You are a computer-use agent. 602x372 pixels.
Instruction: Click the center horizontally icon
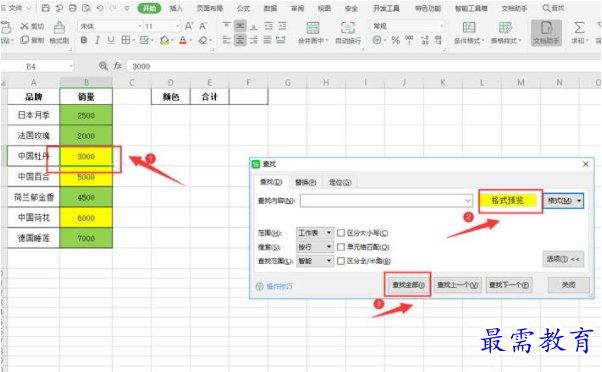pyautogui.click(x=240, y=40)
